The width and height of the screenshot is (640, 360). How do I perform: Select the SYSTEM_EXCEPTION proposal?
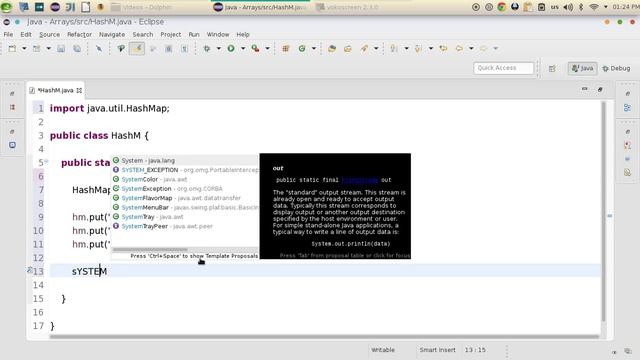pyautogui.click(x=185, y=170)
